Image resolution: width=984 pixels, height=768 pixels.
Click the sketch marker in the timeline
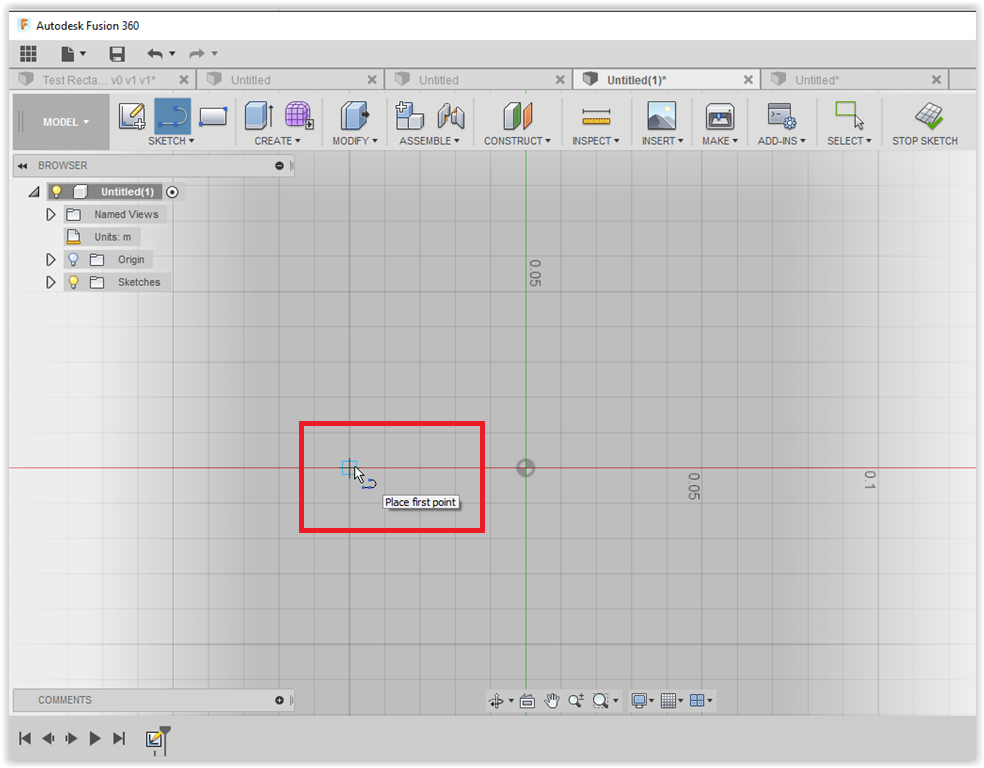pos(155,739)
